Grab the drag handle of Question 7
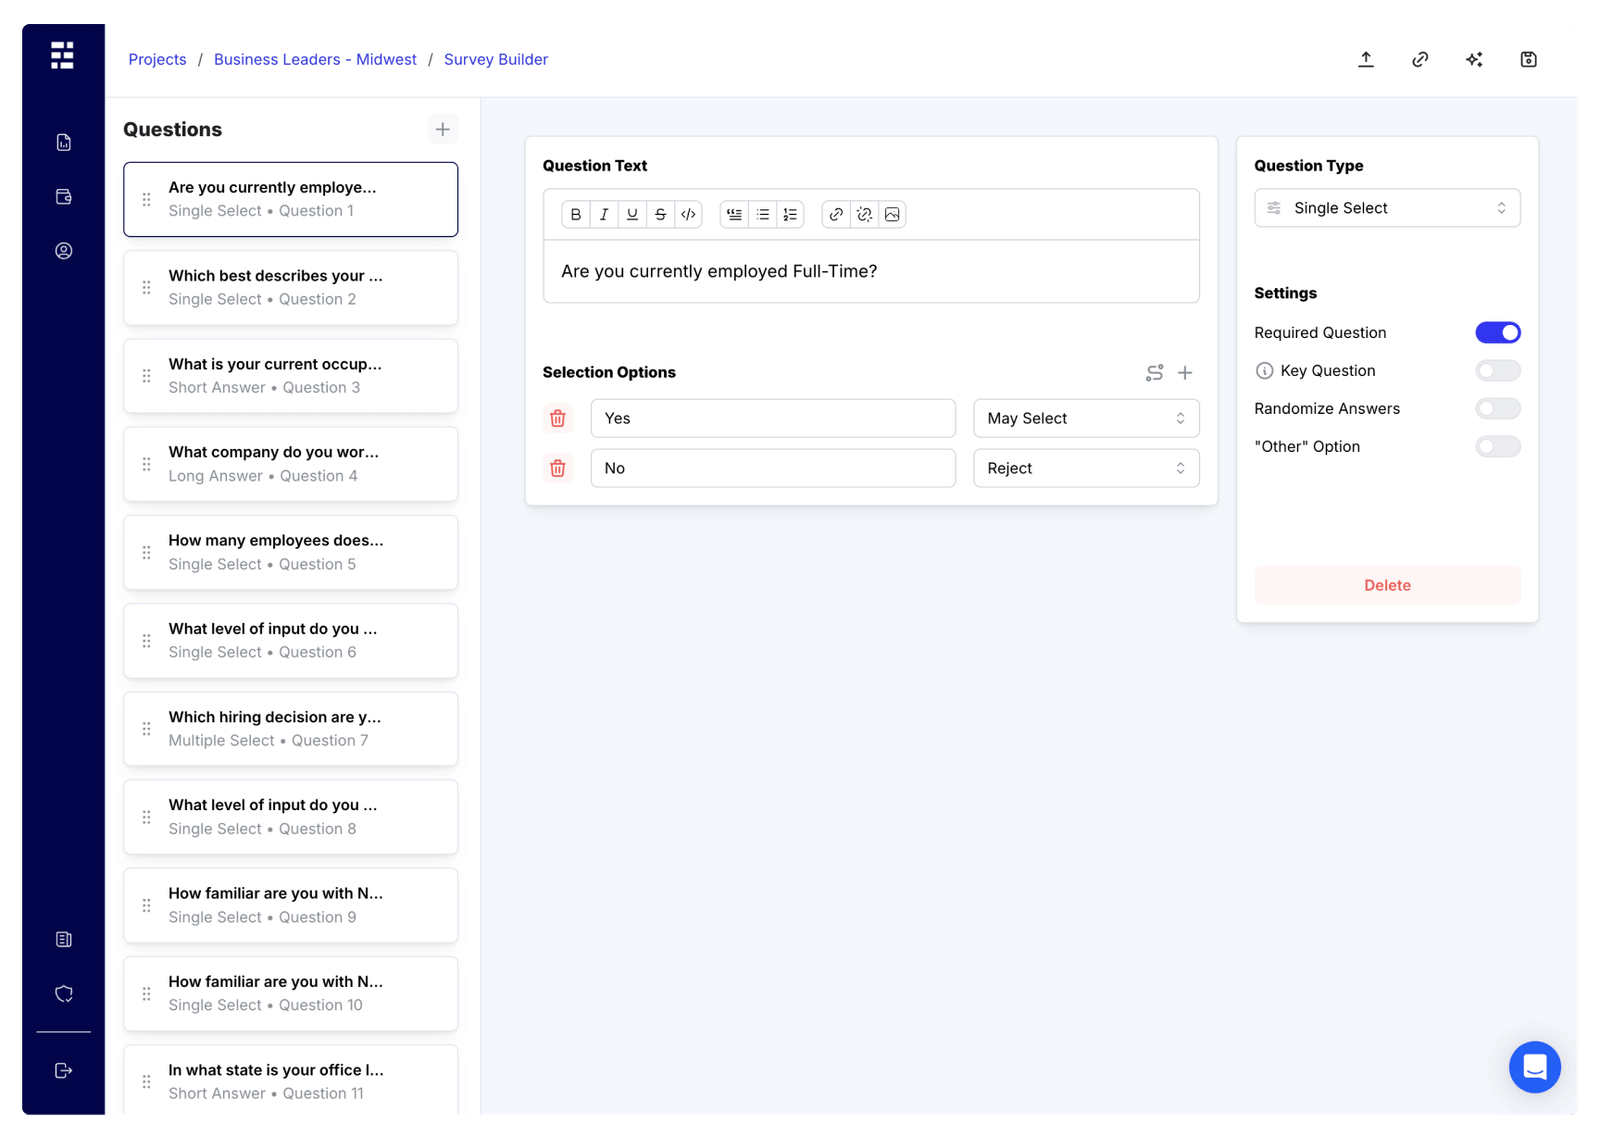 (147, 729)
